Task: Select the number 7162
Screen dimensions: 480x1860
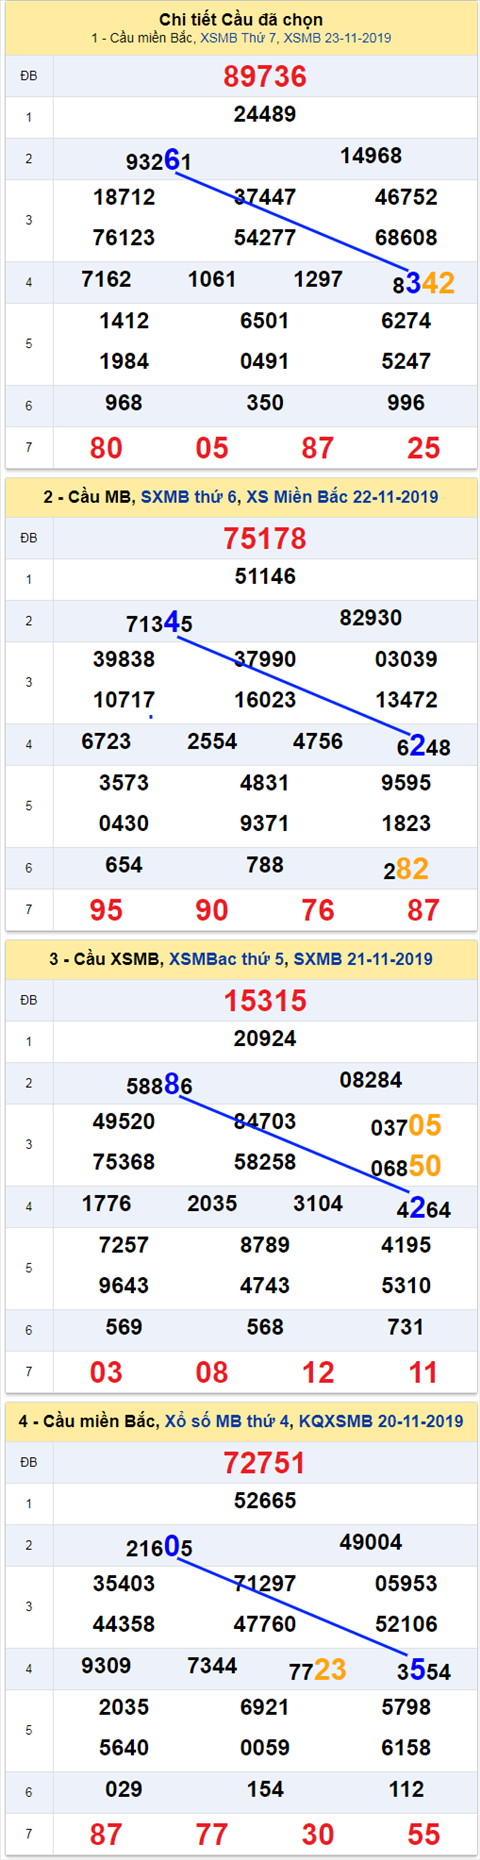Action: [106, 279]
